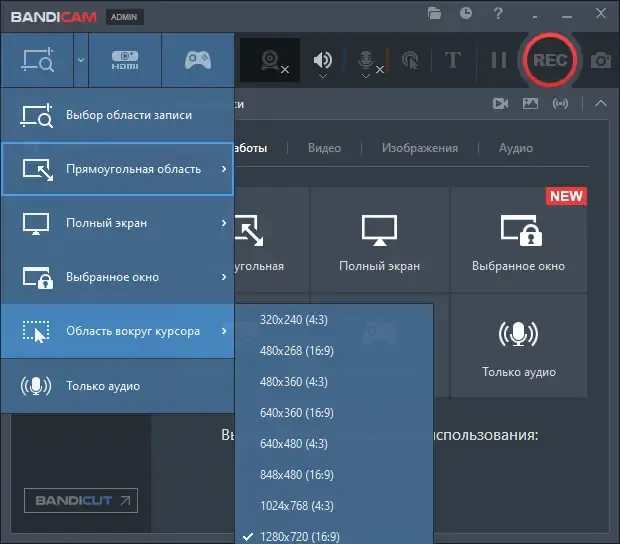Choose 'Выбор области записи' menu item
The image size is (620, 544).
tap(118, 115)
